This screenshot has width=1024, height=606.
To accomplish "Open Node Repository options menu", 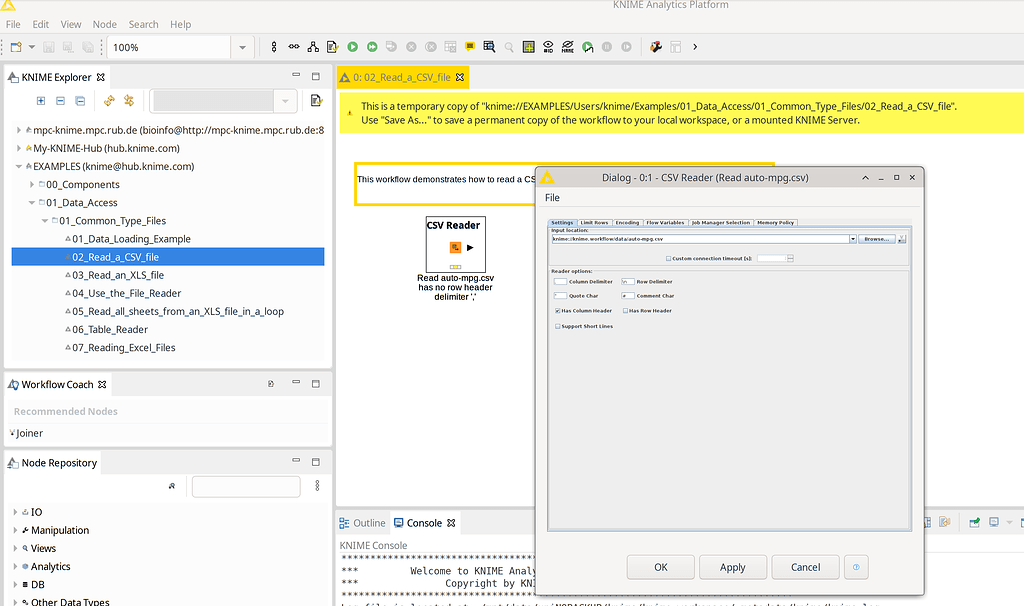I will tap(318, 486).
